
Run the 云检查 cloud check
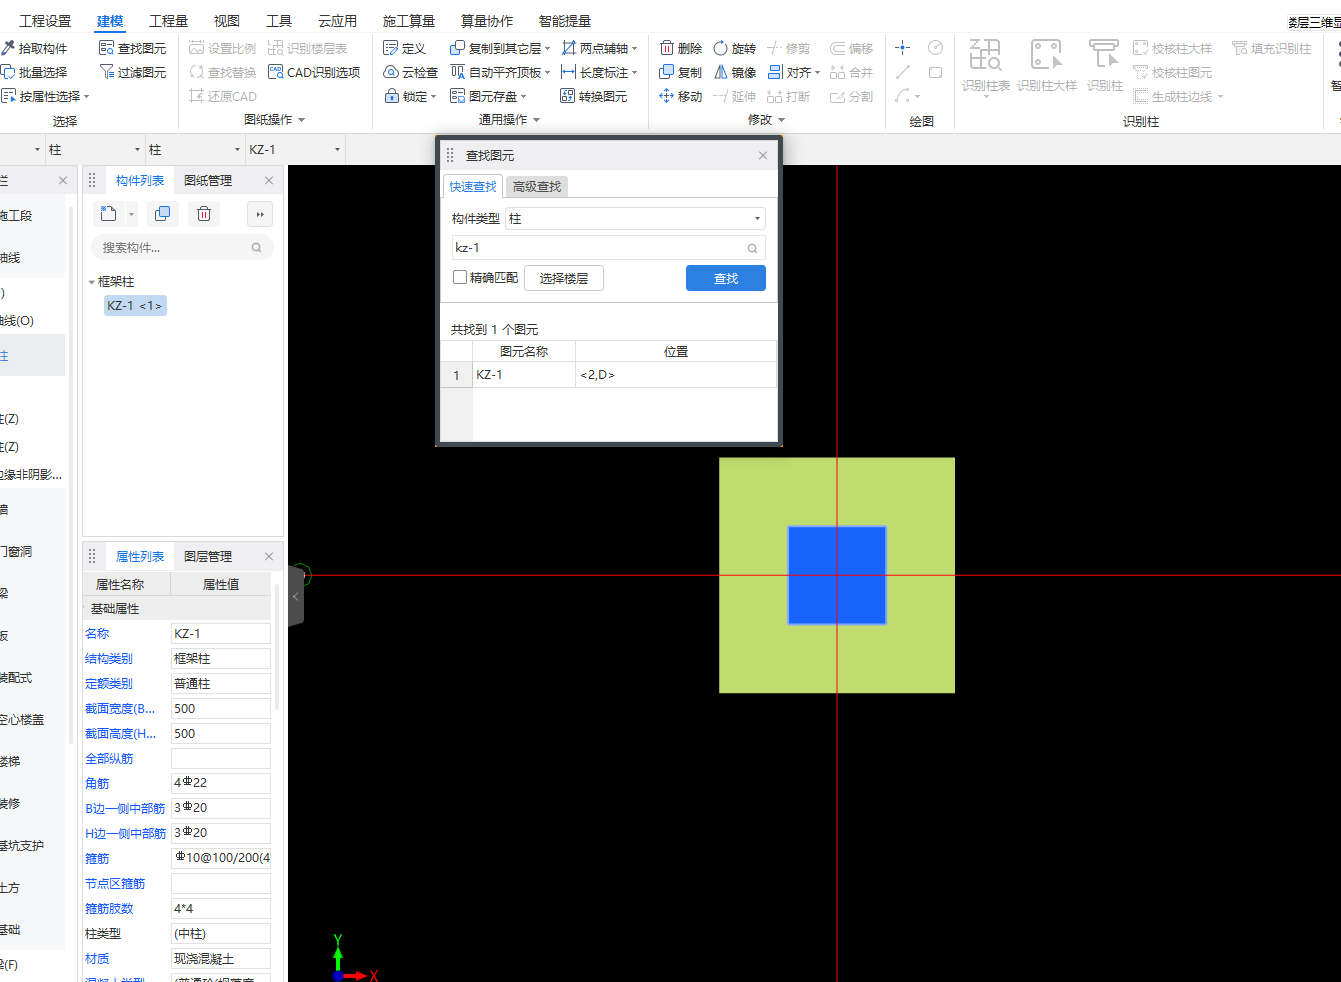click(411, 72)
